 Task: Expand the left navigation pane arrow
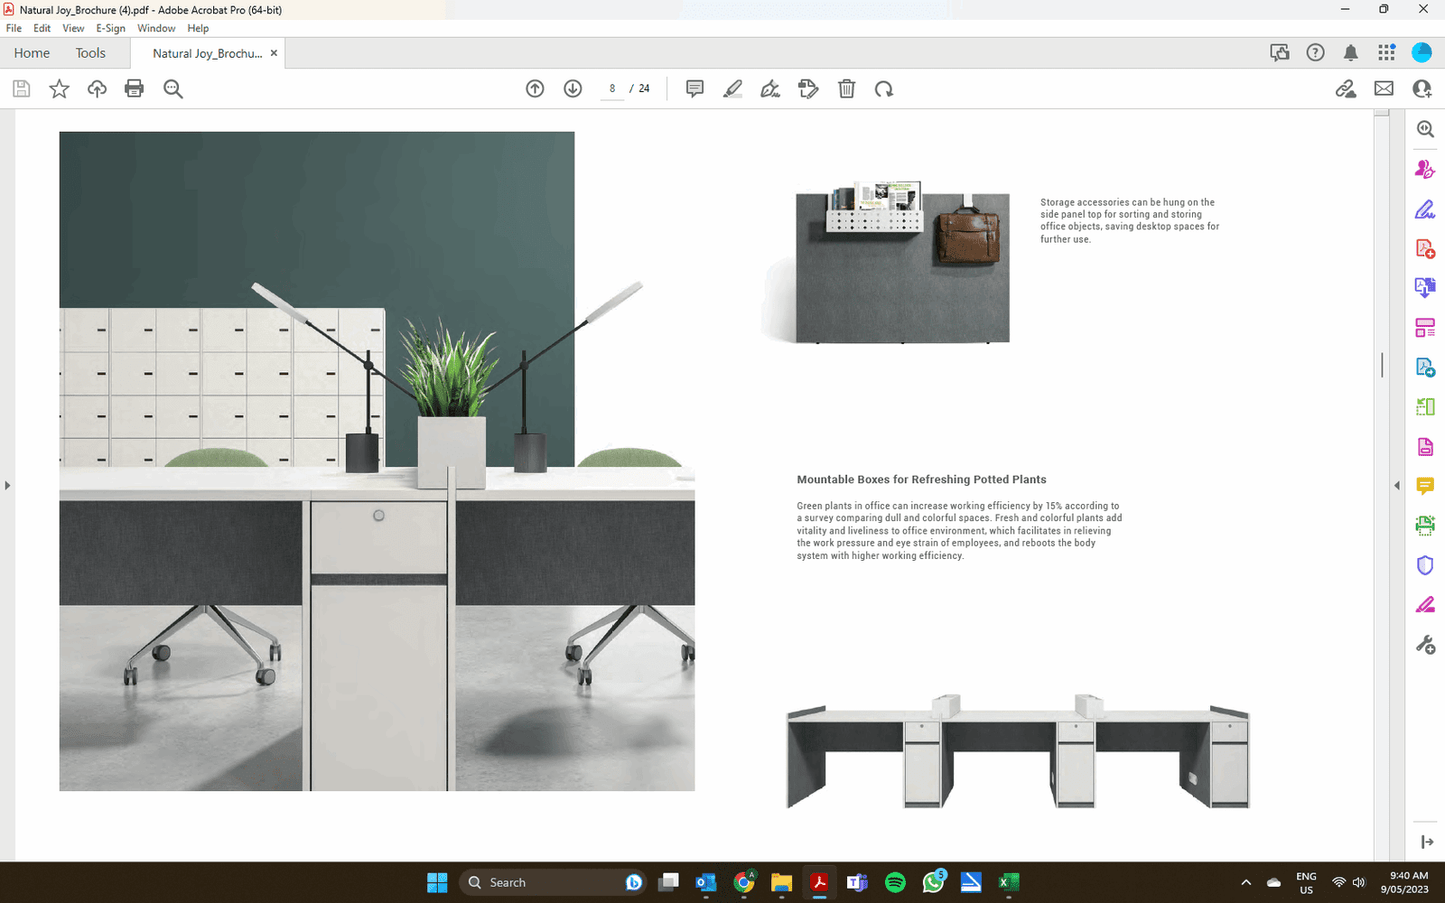coord(7,486)
